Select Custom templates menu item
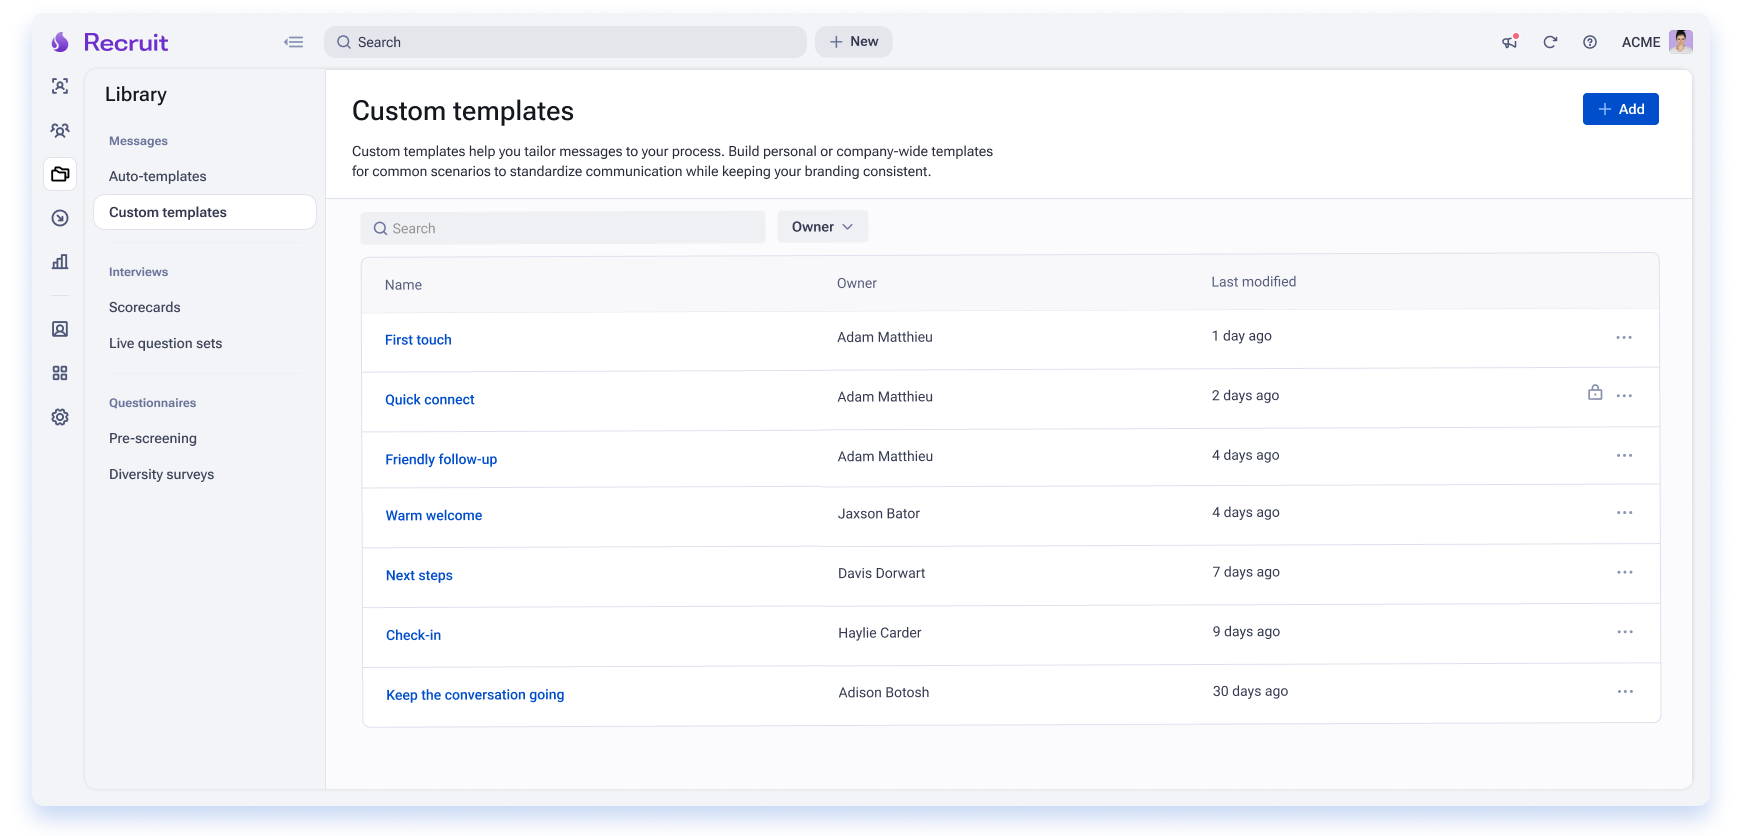 click(205, 212)
